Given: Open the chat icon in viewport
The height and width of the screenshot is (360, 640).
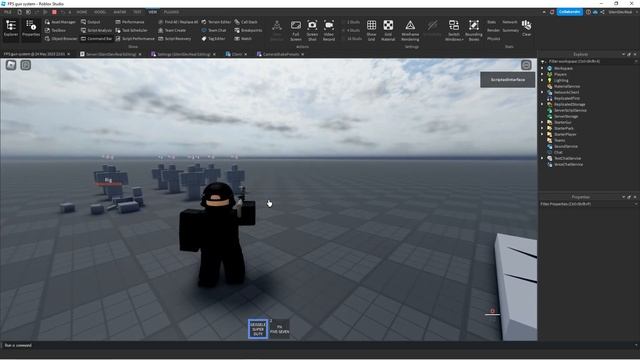Looking at the screenshot, I should [26, 65].
